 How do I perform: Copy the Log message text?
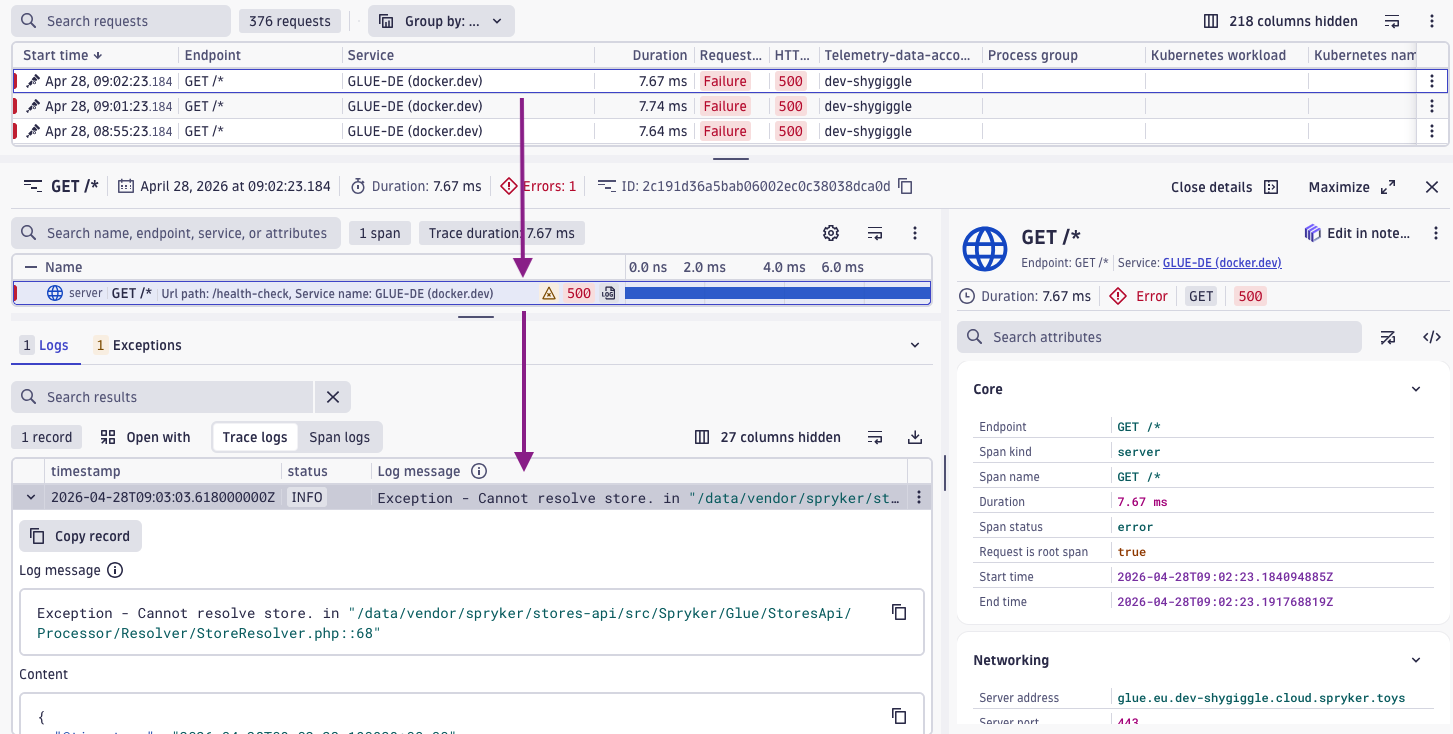pyautogui.click(x=898, y=612)
